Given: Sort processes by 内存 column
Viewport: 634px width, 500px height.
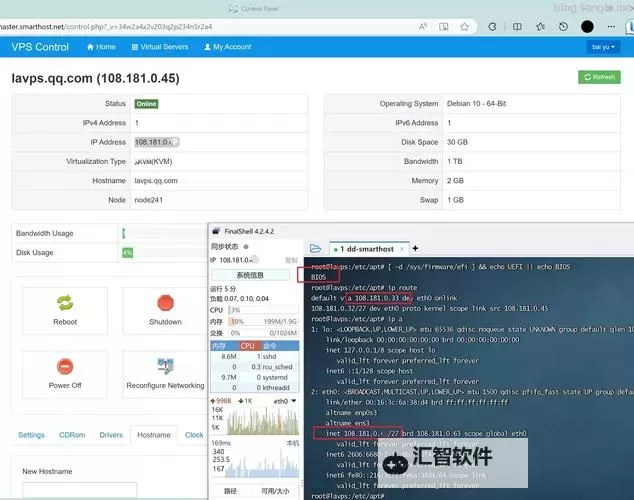Looking at the screenshot, I should [x=224, y=346].
